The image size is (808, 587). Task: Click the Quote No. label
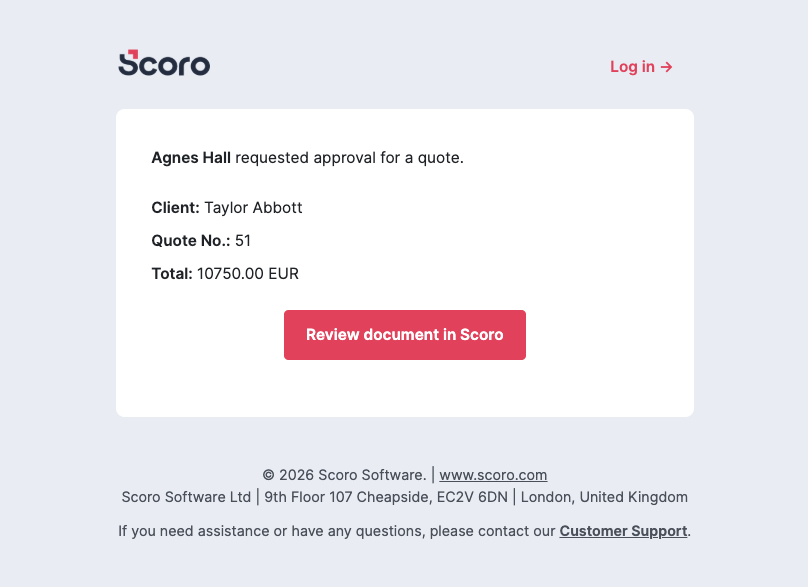191,240
